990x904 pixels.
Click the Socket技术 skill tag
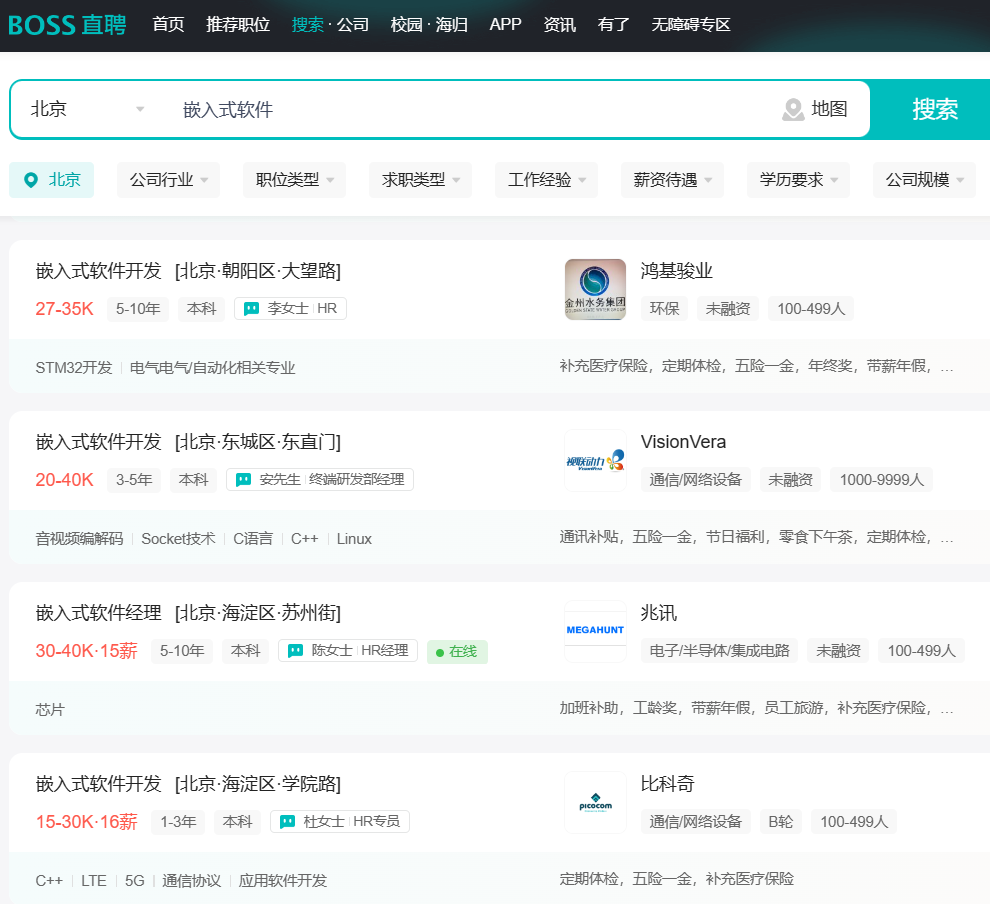point(178,538)
